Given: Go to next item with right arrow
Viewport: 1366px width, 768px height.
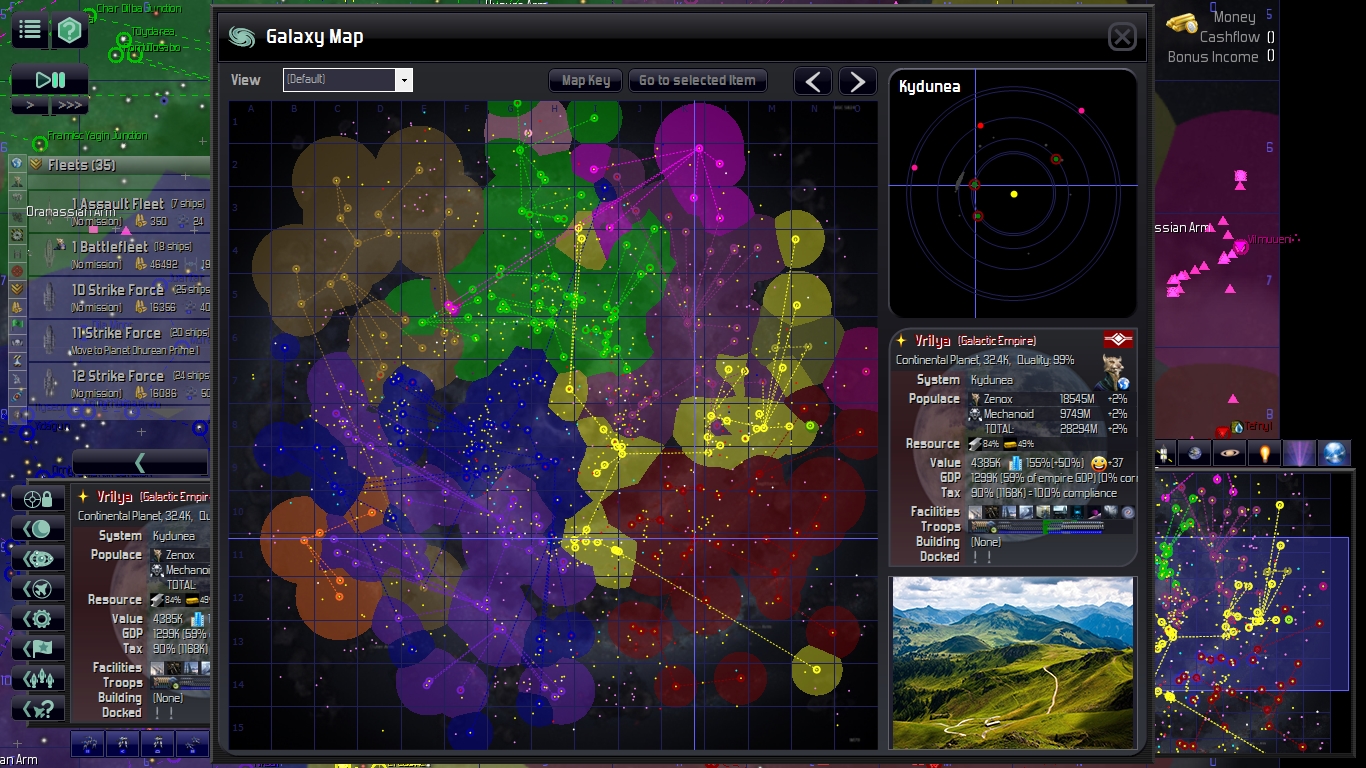Looking at the screenshot, I should coord(857,81).
